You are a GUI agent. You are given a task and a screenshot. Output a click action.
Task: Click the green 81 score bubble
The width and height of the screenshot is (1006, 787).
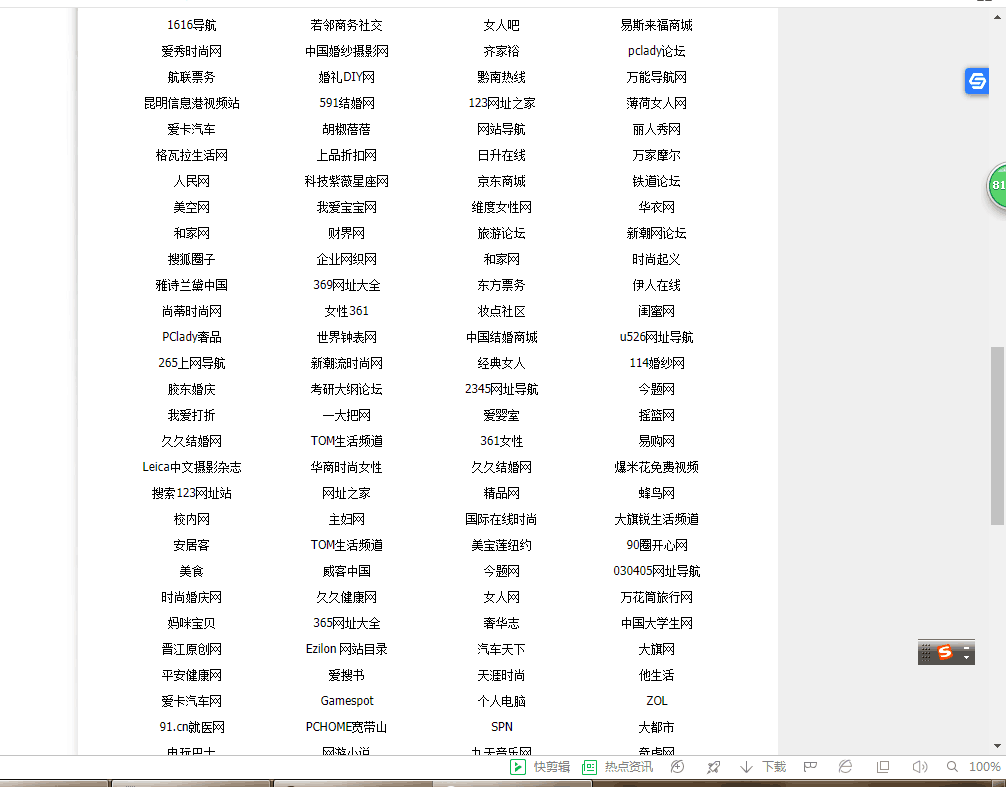click(x=997, y=185)
